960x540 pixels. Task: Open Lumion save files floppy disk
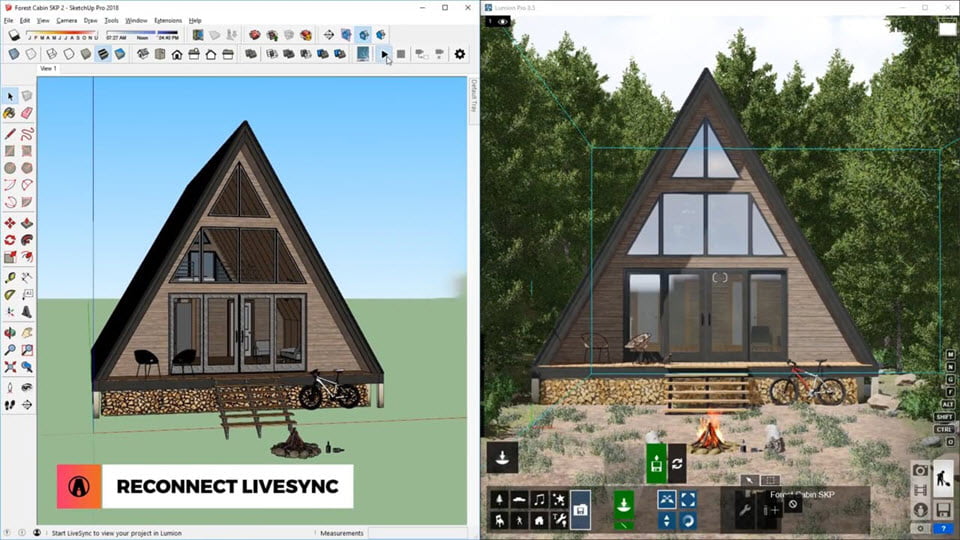tap(943, 509)
